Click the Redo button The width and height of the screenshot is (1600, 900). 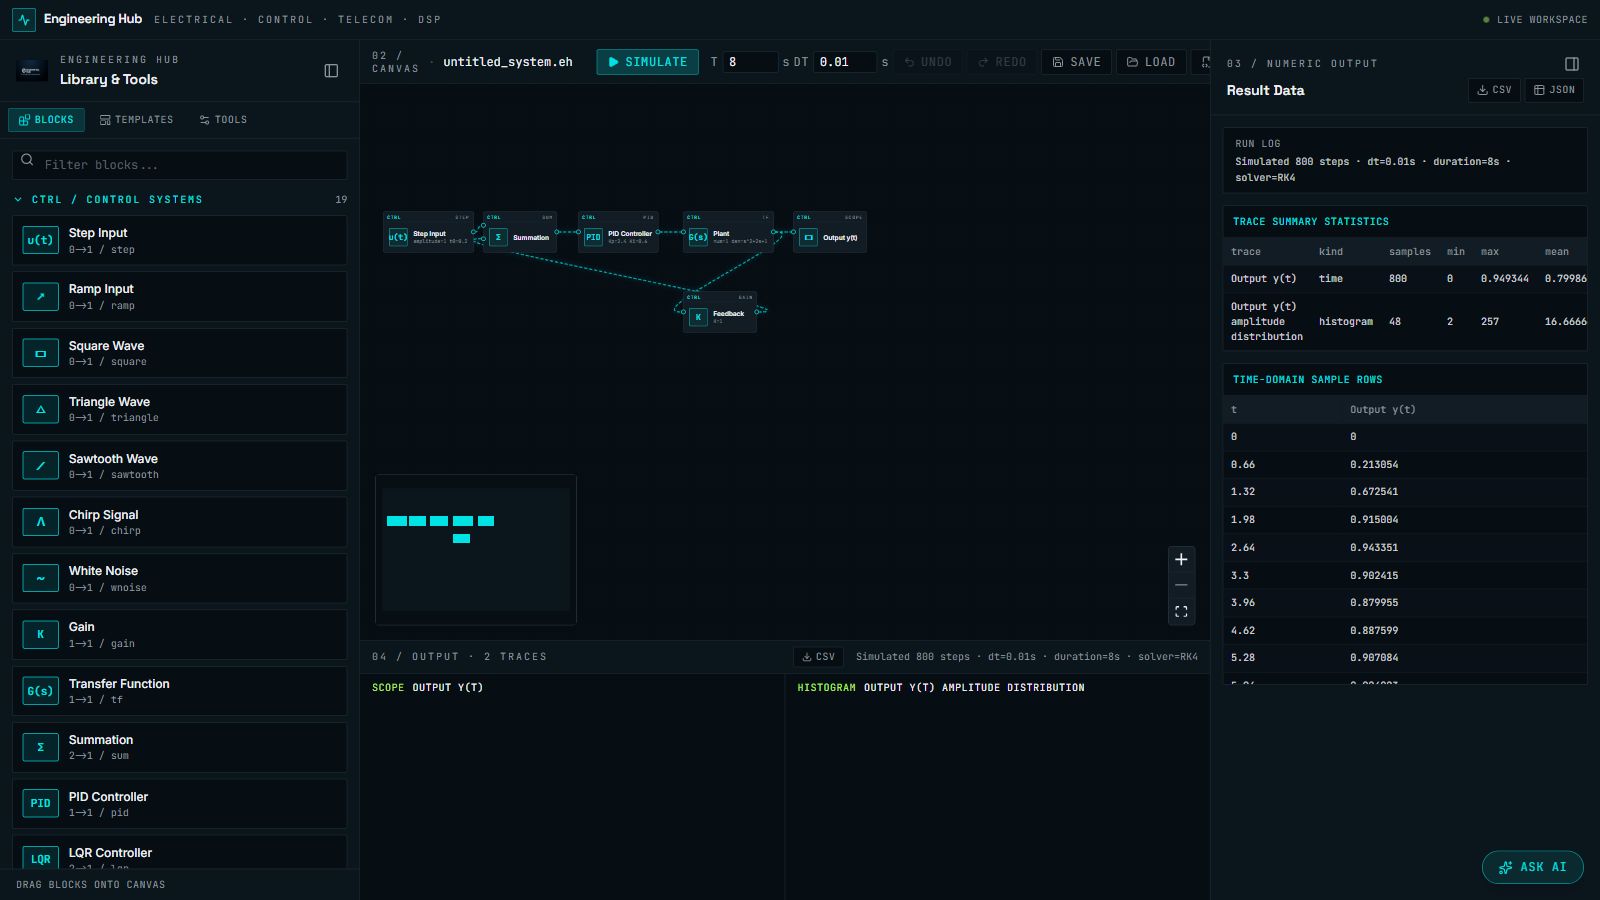[1002, 62]
